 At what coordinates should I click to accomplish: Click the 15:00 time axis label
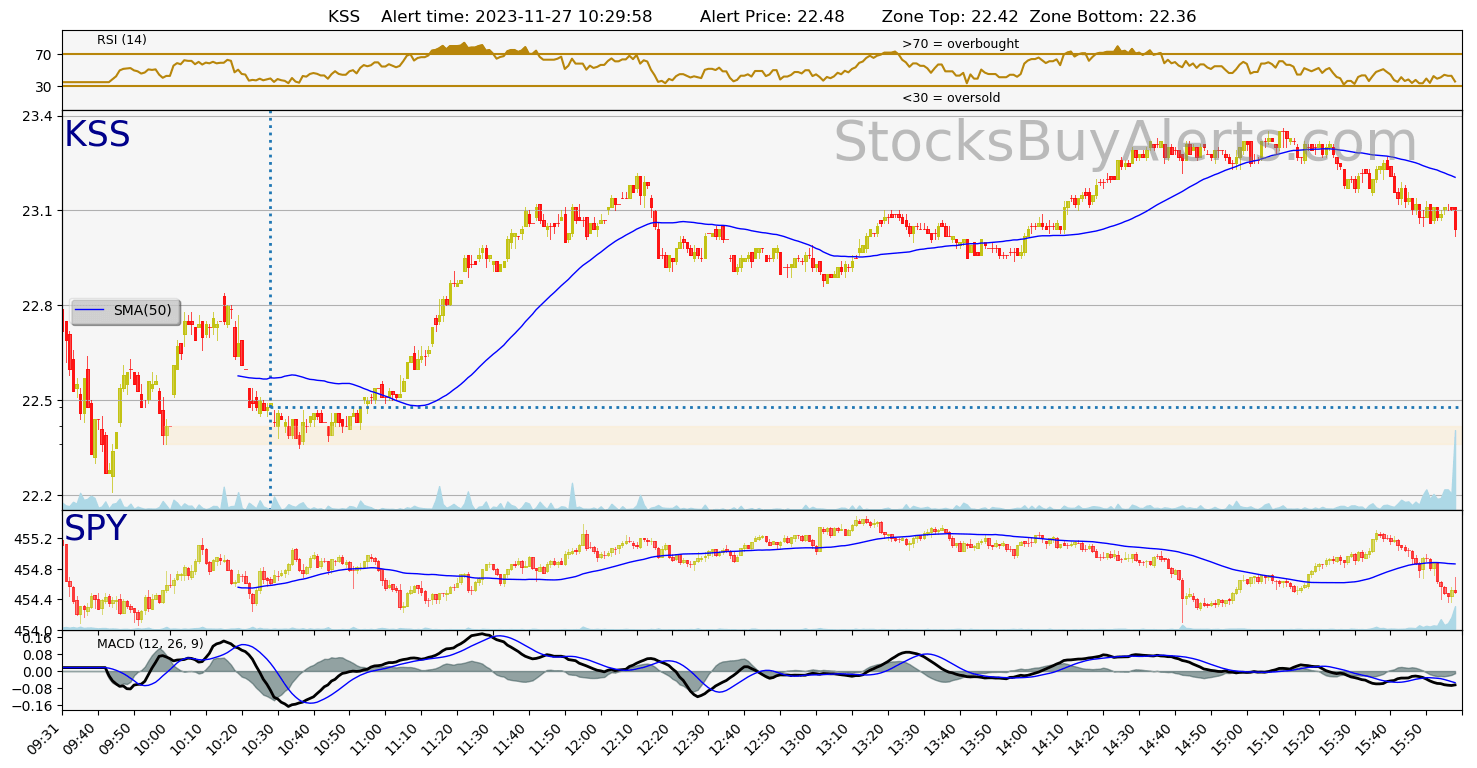tap(1231, 737)
